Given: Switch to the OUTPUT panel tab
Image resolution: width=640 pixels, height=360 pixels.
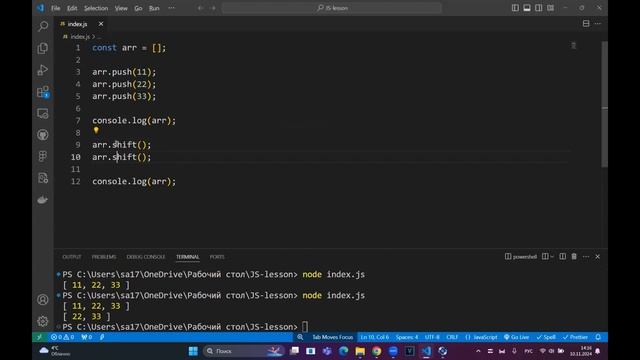Looking at the screenshot, I should (x=71, y=257).
